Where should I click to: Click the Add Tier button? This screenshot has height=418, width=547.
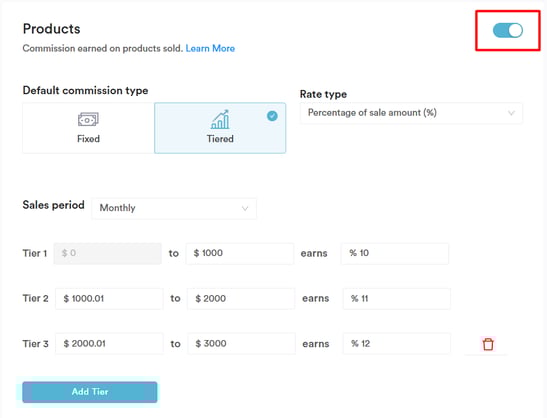[90, 392]
